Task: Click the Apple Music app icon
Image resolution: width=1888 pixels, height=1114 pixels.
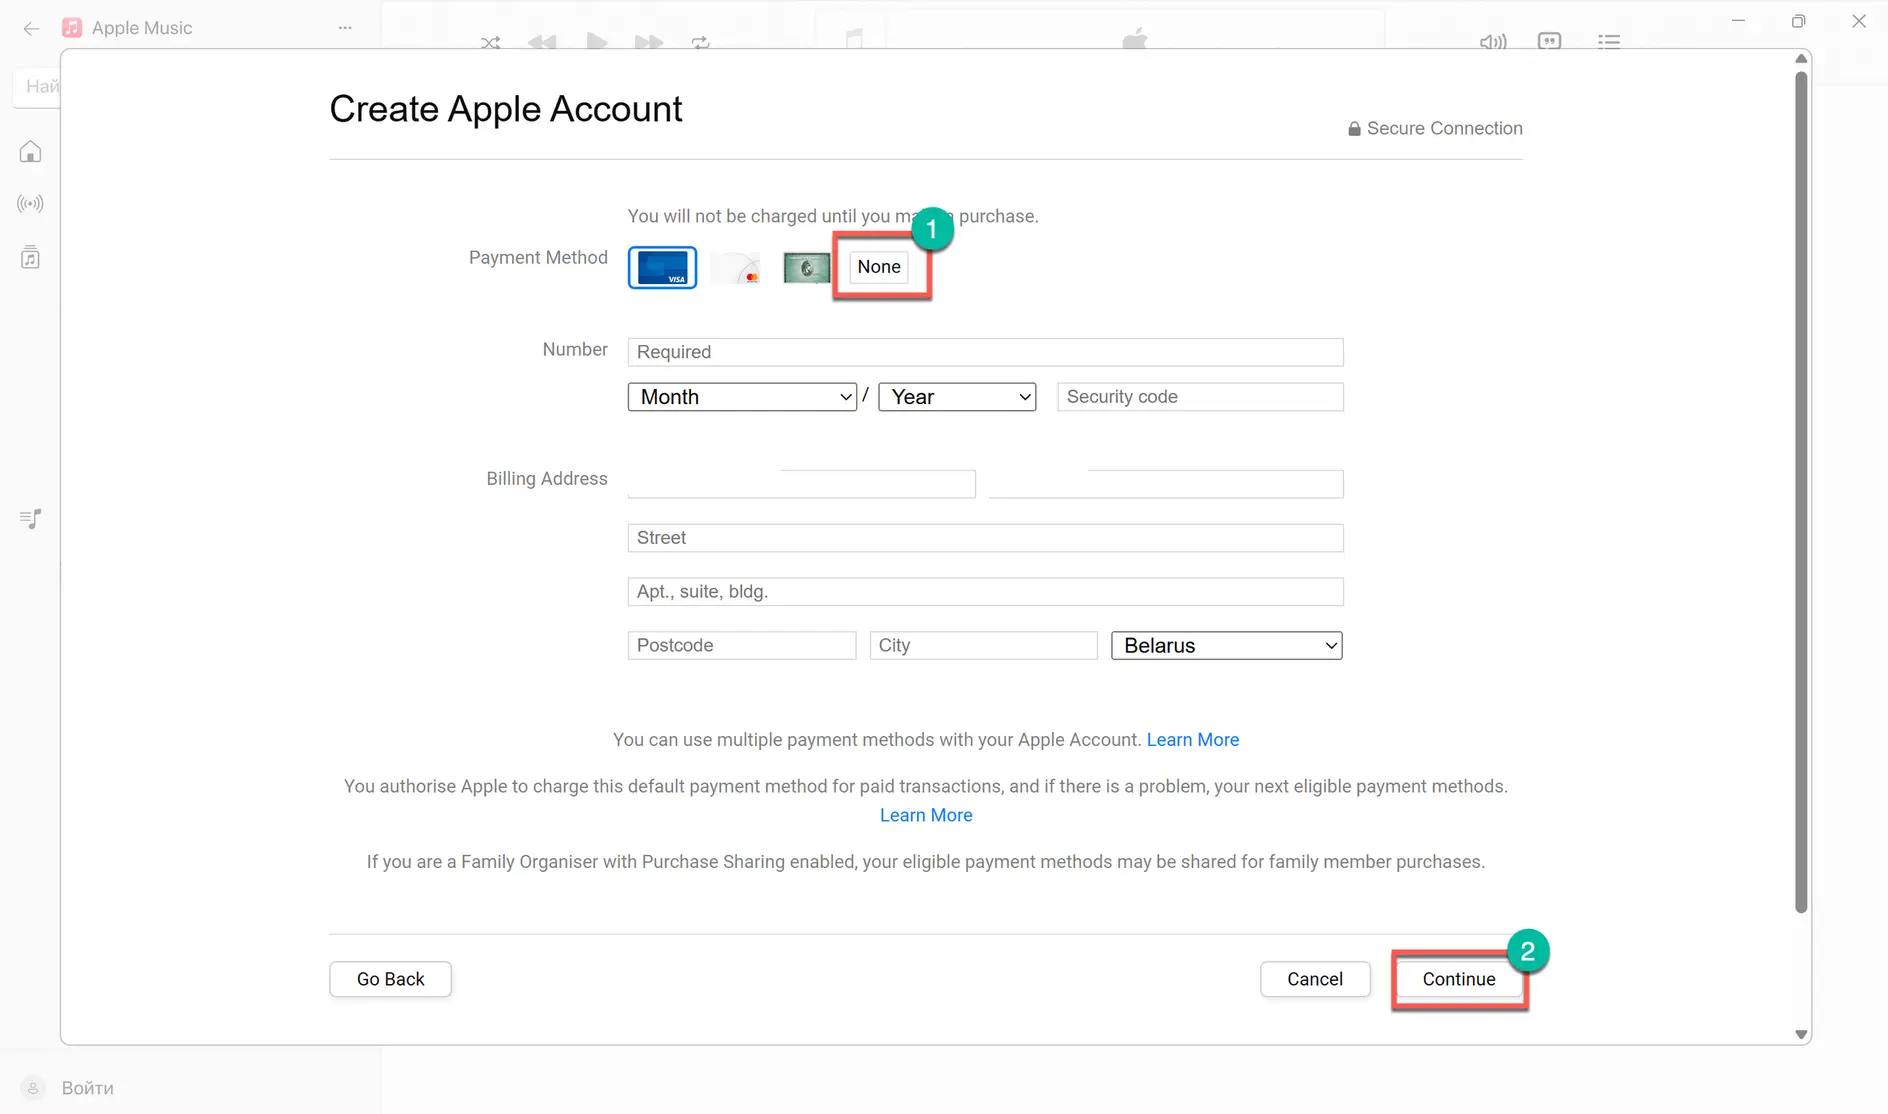Action: 72,28
